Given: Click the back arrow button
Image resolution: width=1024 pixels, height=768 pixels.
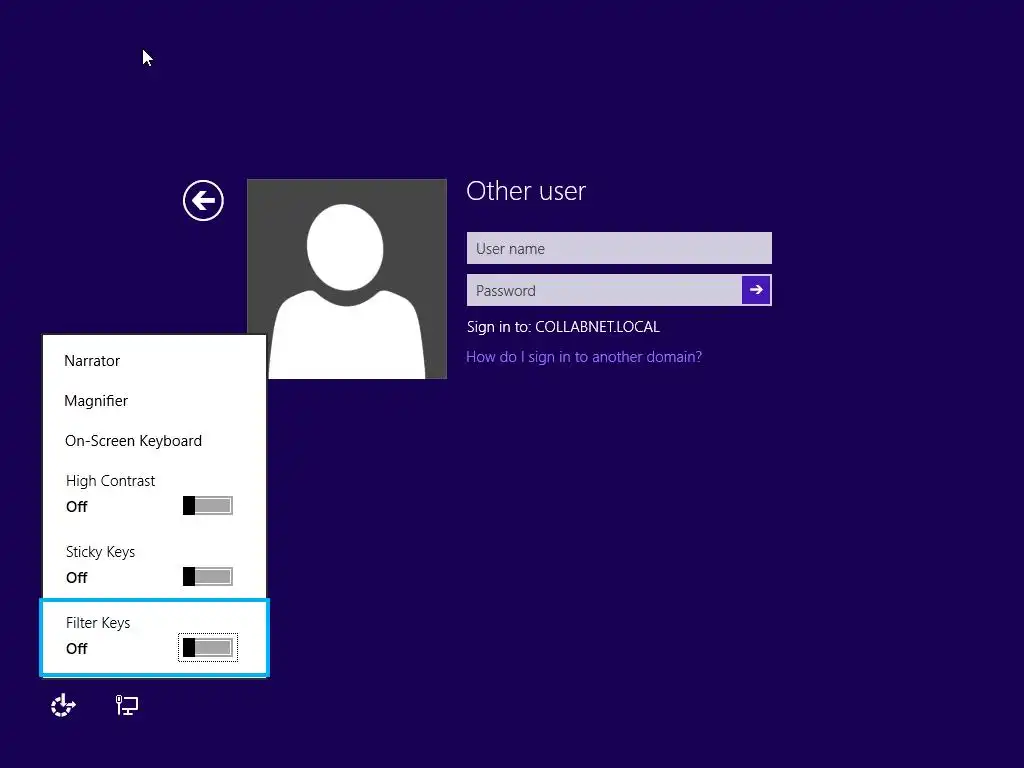Looking at the screenshot, I should coord(203,200).
